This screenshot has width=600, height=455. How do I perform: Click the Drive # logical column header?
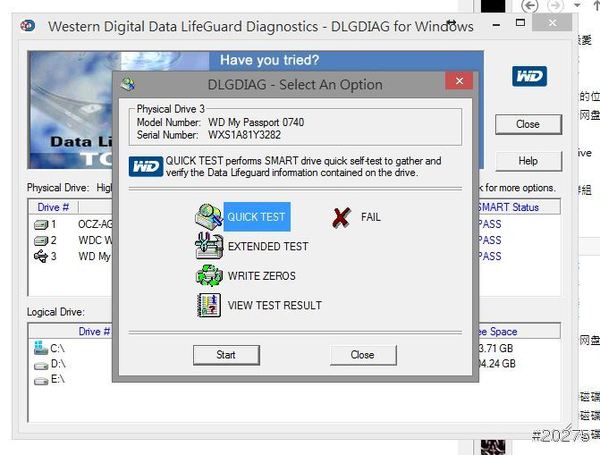pyautogui.click(x=95, y=331)
